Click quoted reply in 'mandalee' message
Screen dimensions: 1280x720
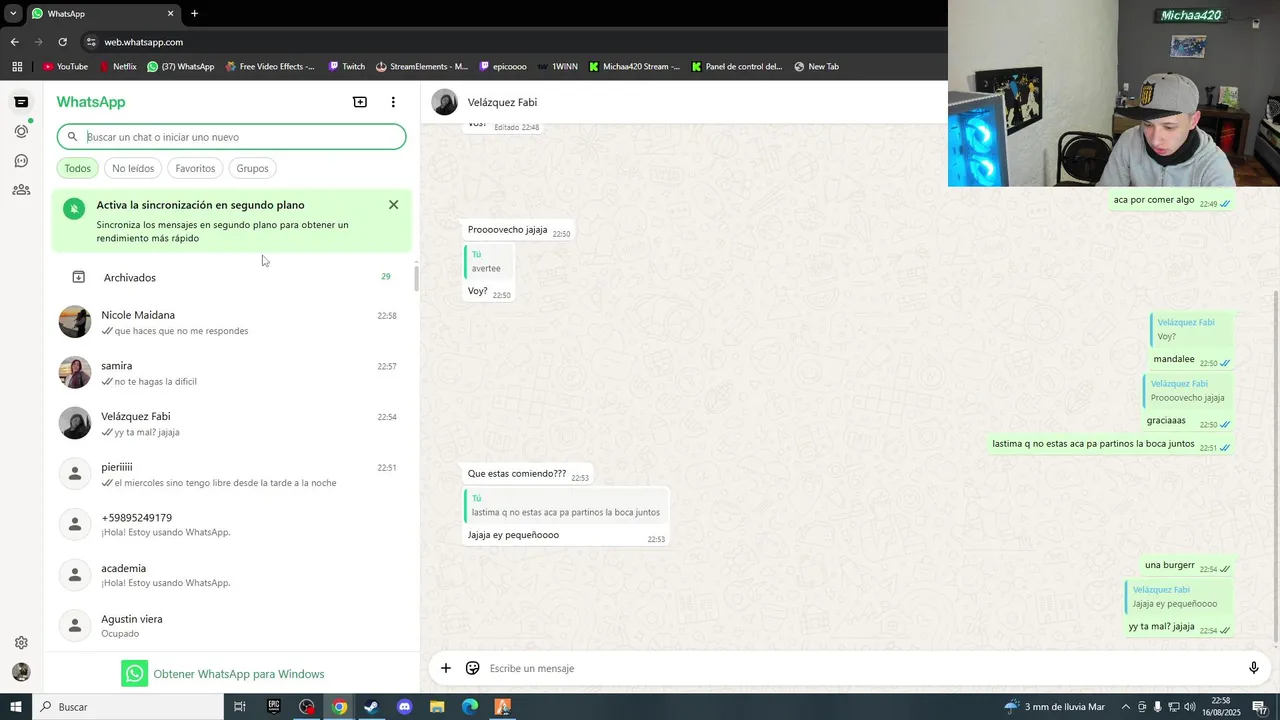point(1191,330)
